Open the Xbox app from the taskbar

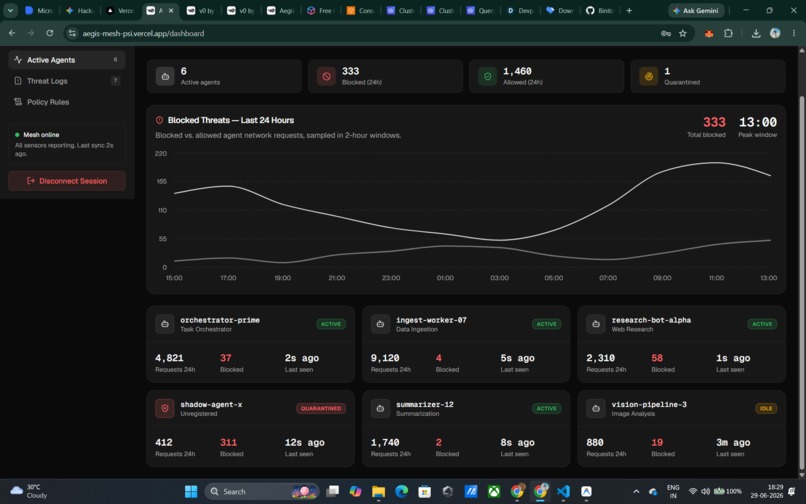tap(494, 492)
